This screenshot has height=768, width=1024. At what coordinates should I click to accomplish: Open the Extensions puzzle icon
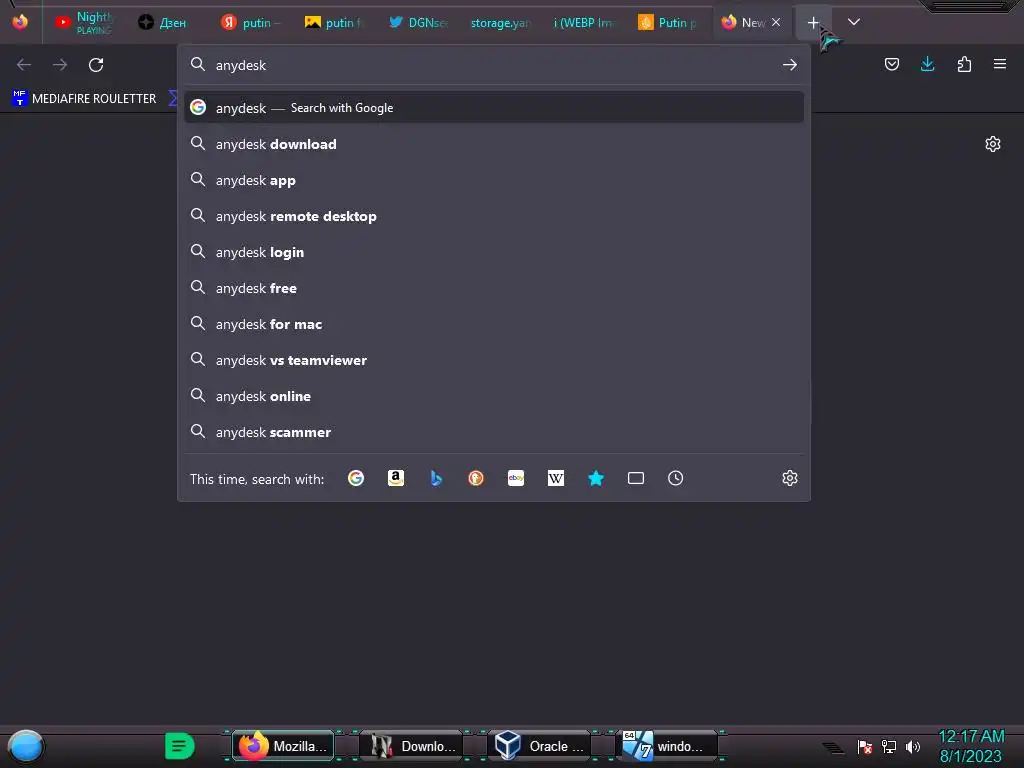964,64
